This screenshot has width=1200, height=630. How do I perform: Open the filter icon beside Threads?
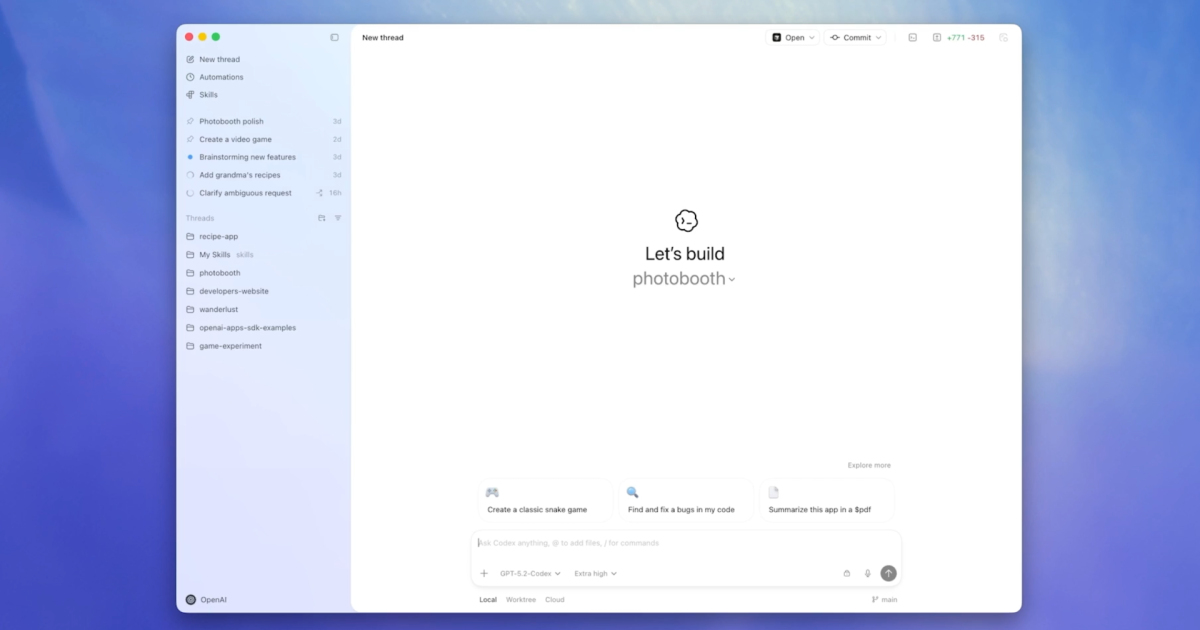coord(338,218)
